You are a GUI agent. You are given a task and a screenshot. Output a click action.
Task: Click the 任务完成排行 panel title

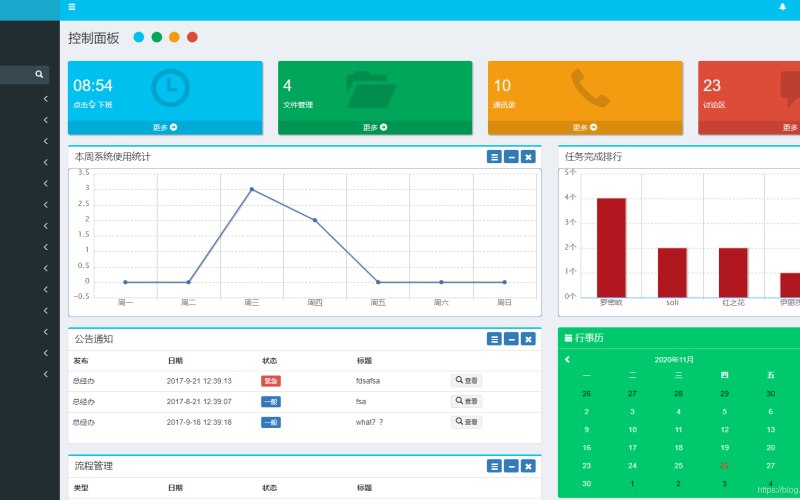coord(593,157)
